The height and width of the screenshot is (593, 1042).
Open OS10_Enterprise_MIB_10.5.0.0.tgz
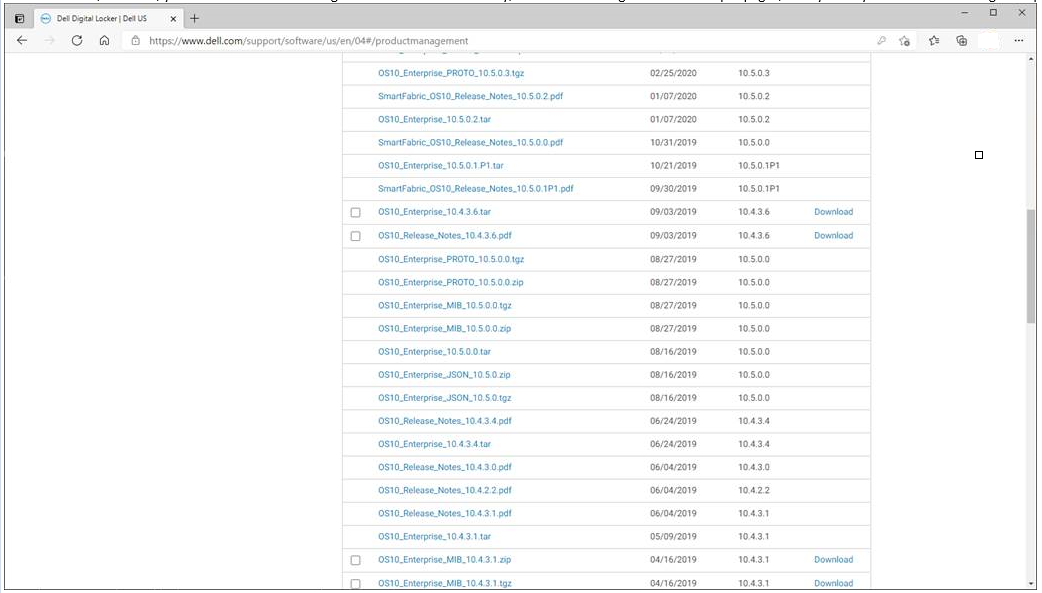445,306
